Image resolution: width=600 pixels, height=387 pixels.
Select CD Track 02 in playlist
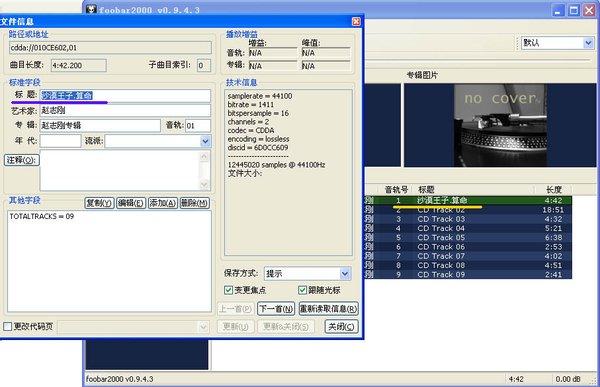[x=468, y=210]
